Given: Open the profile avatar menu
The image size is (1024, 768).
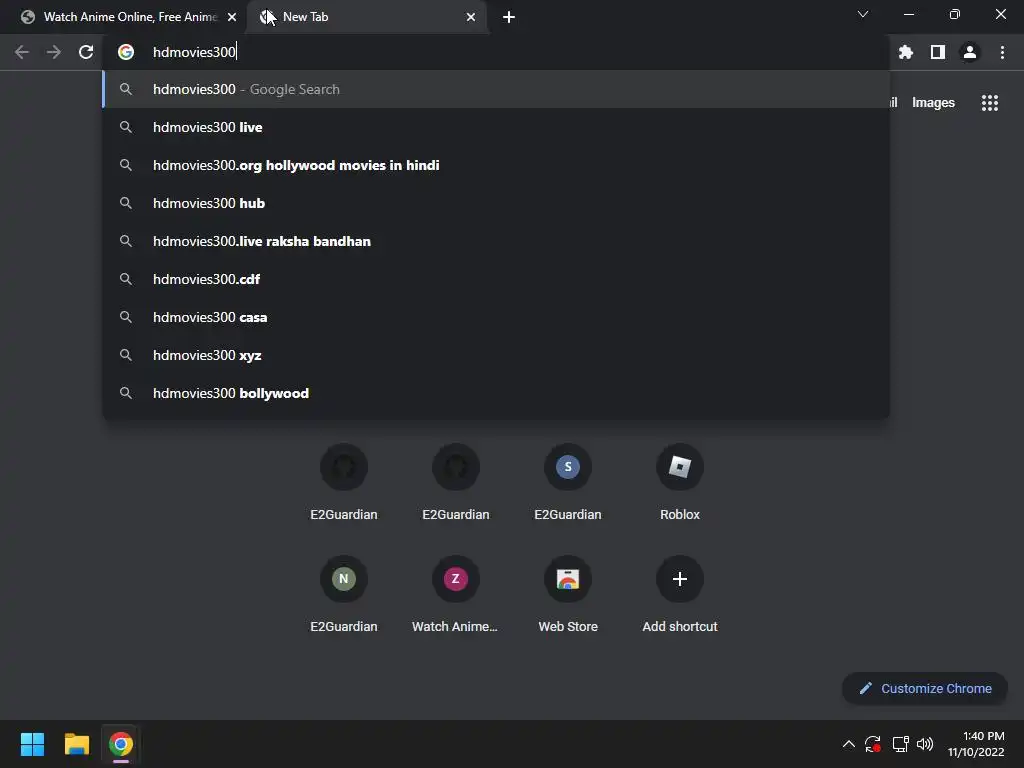Looking at the screenshot, I should 970,52.
